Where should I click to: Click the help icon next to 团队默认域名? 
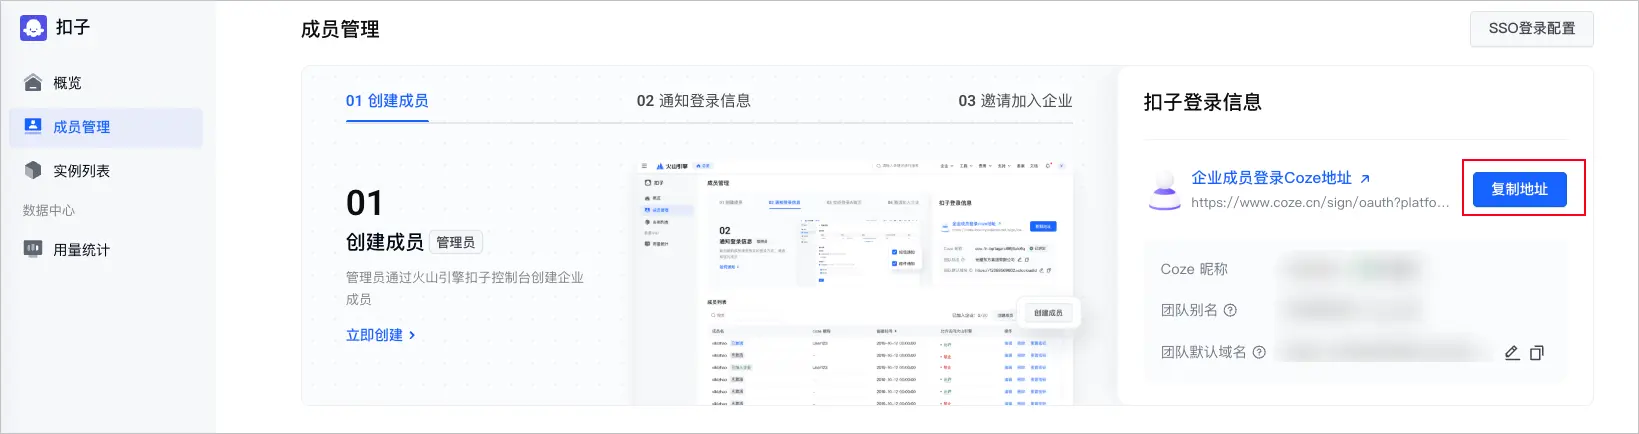pos(1259,352)
